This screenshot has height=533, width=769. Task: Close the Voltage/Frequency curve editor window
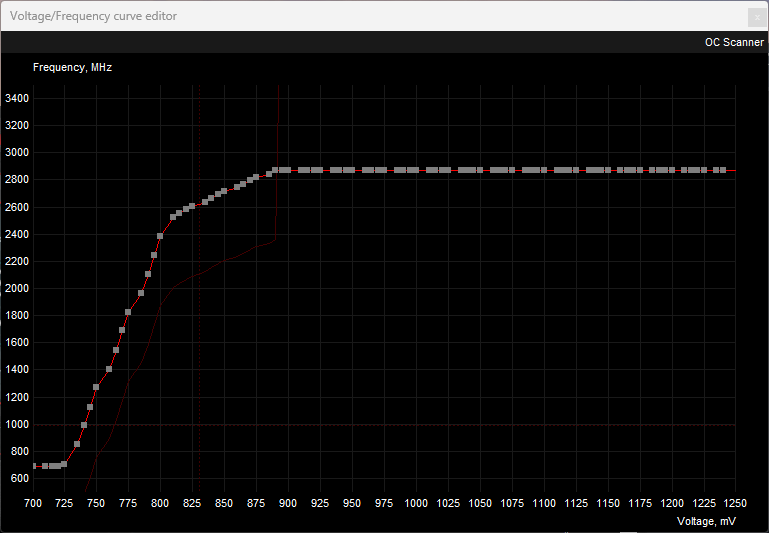(x=757, y=17)
